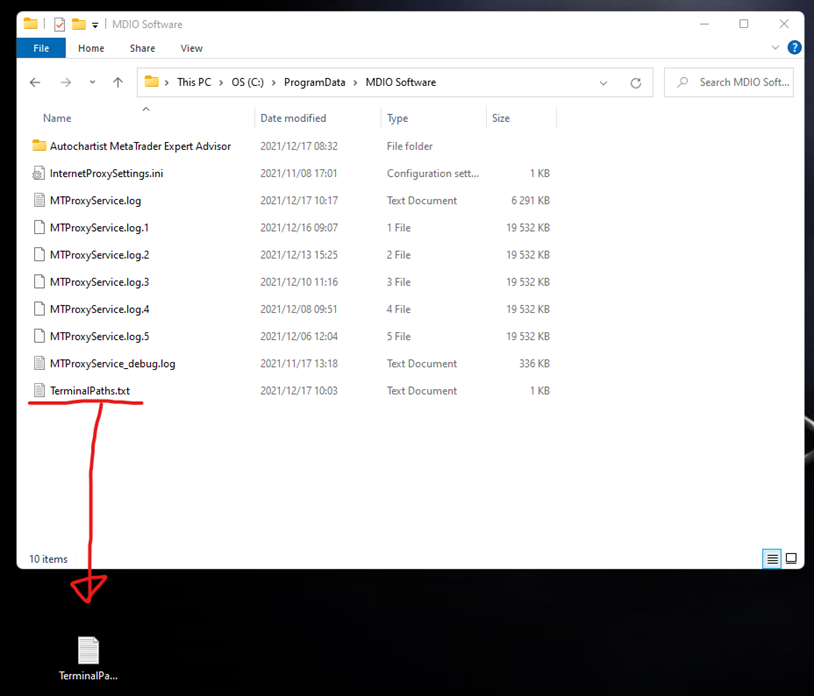Image resolution: width=814 pixels, height=696 pixels.
Task: Click This PC in address breadcrumb
Action: 194,82
